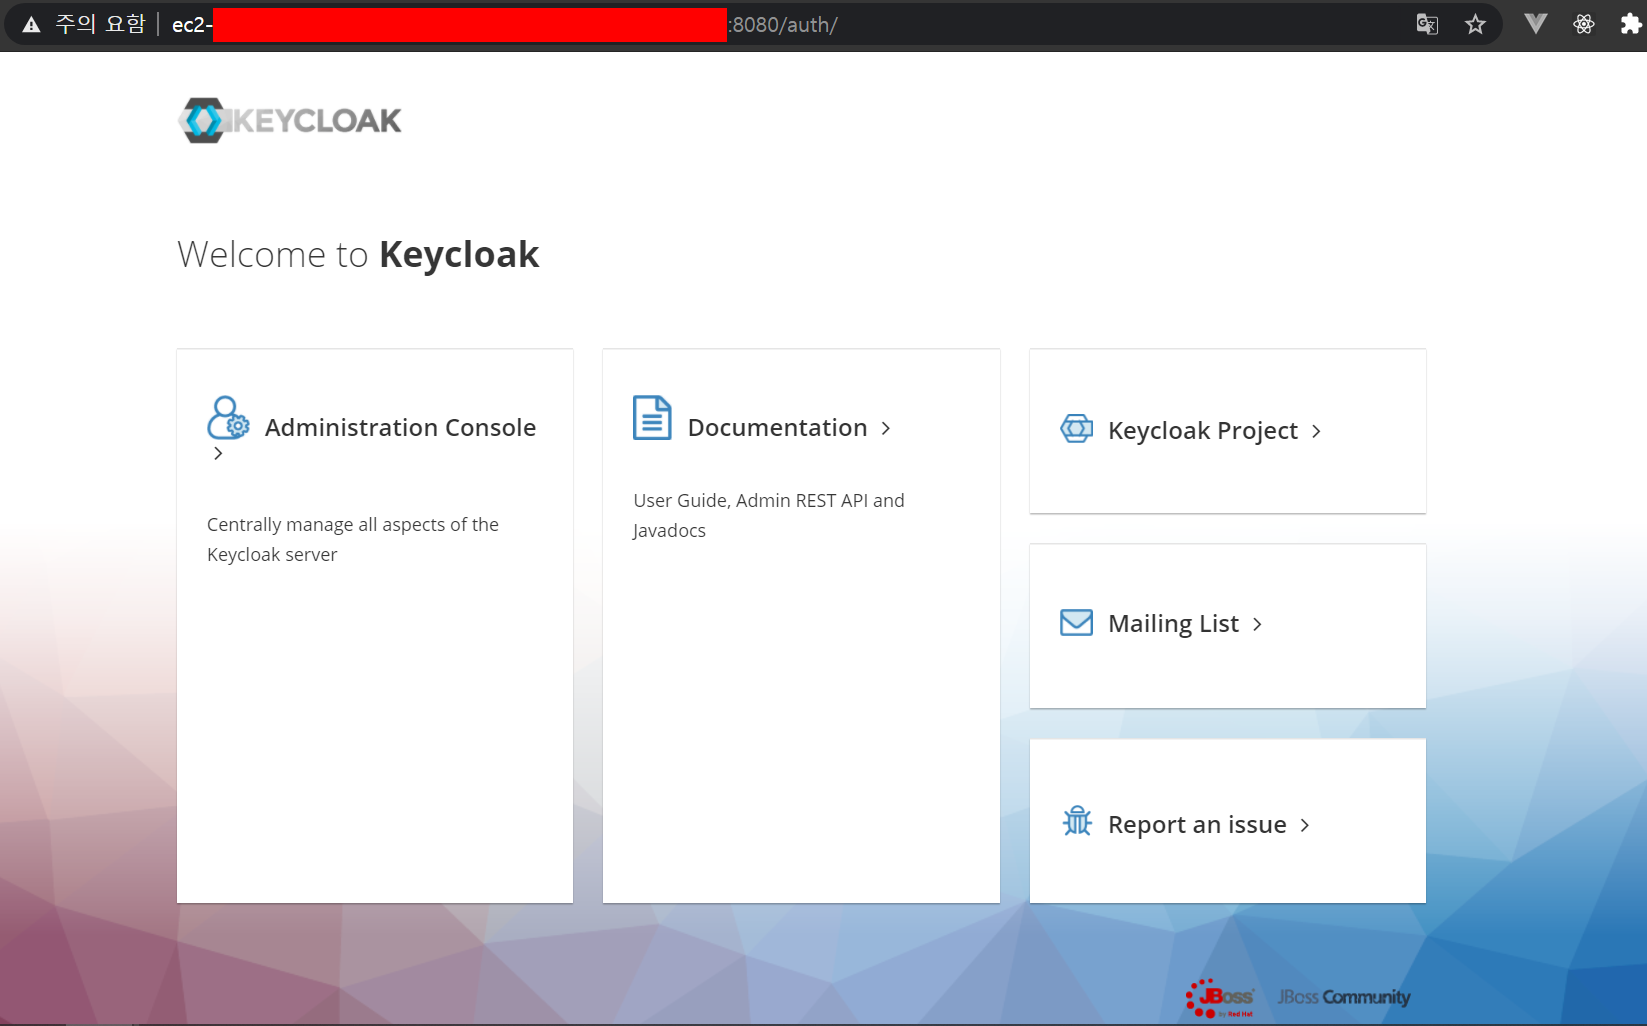Click the Keycloak Project hexagon icon

tap(1077, 429)
